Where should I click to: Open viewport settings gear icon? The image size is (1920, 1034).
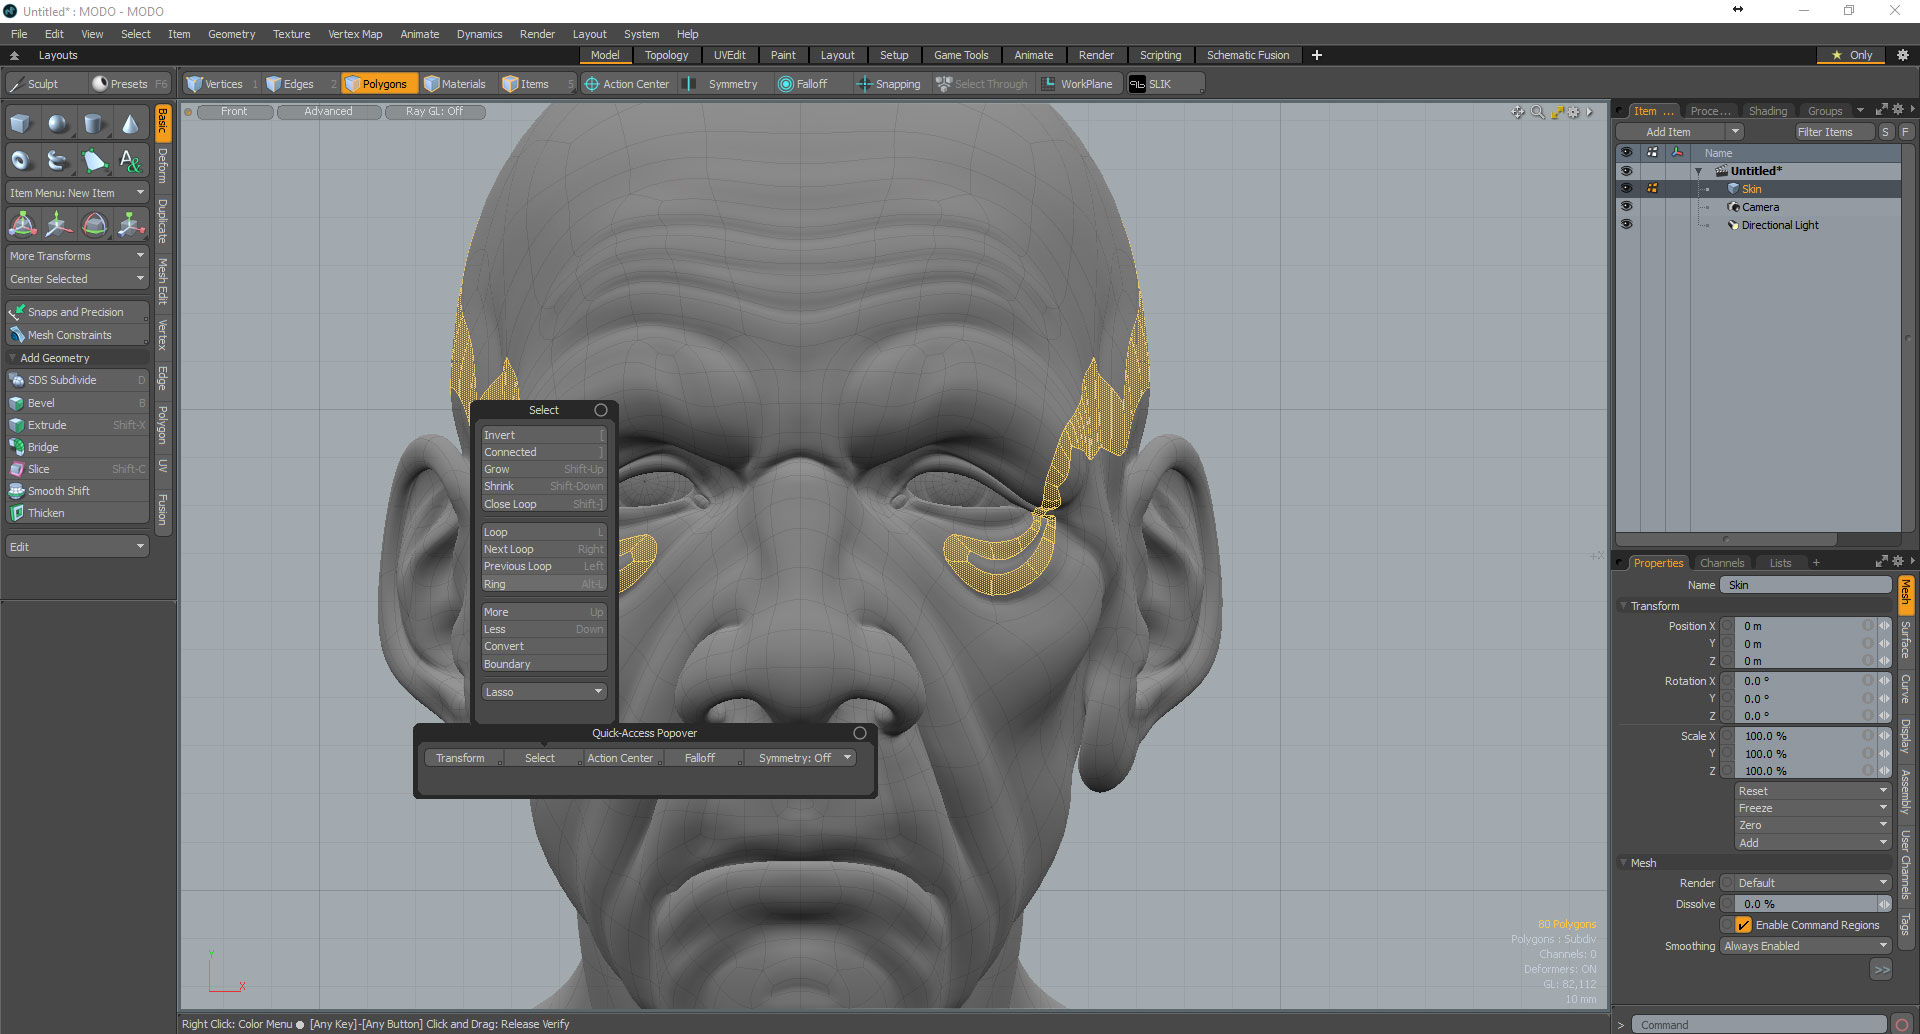click(1574, 112)
